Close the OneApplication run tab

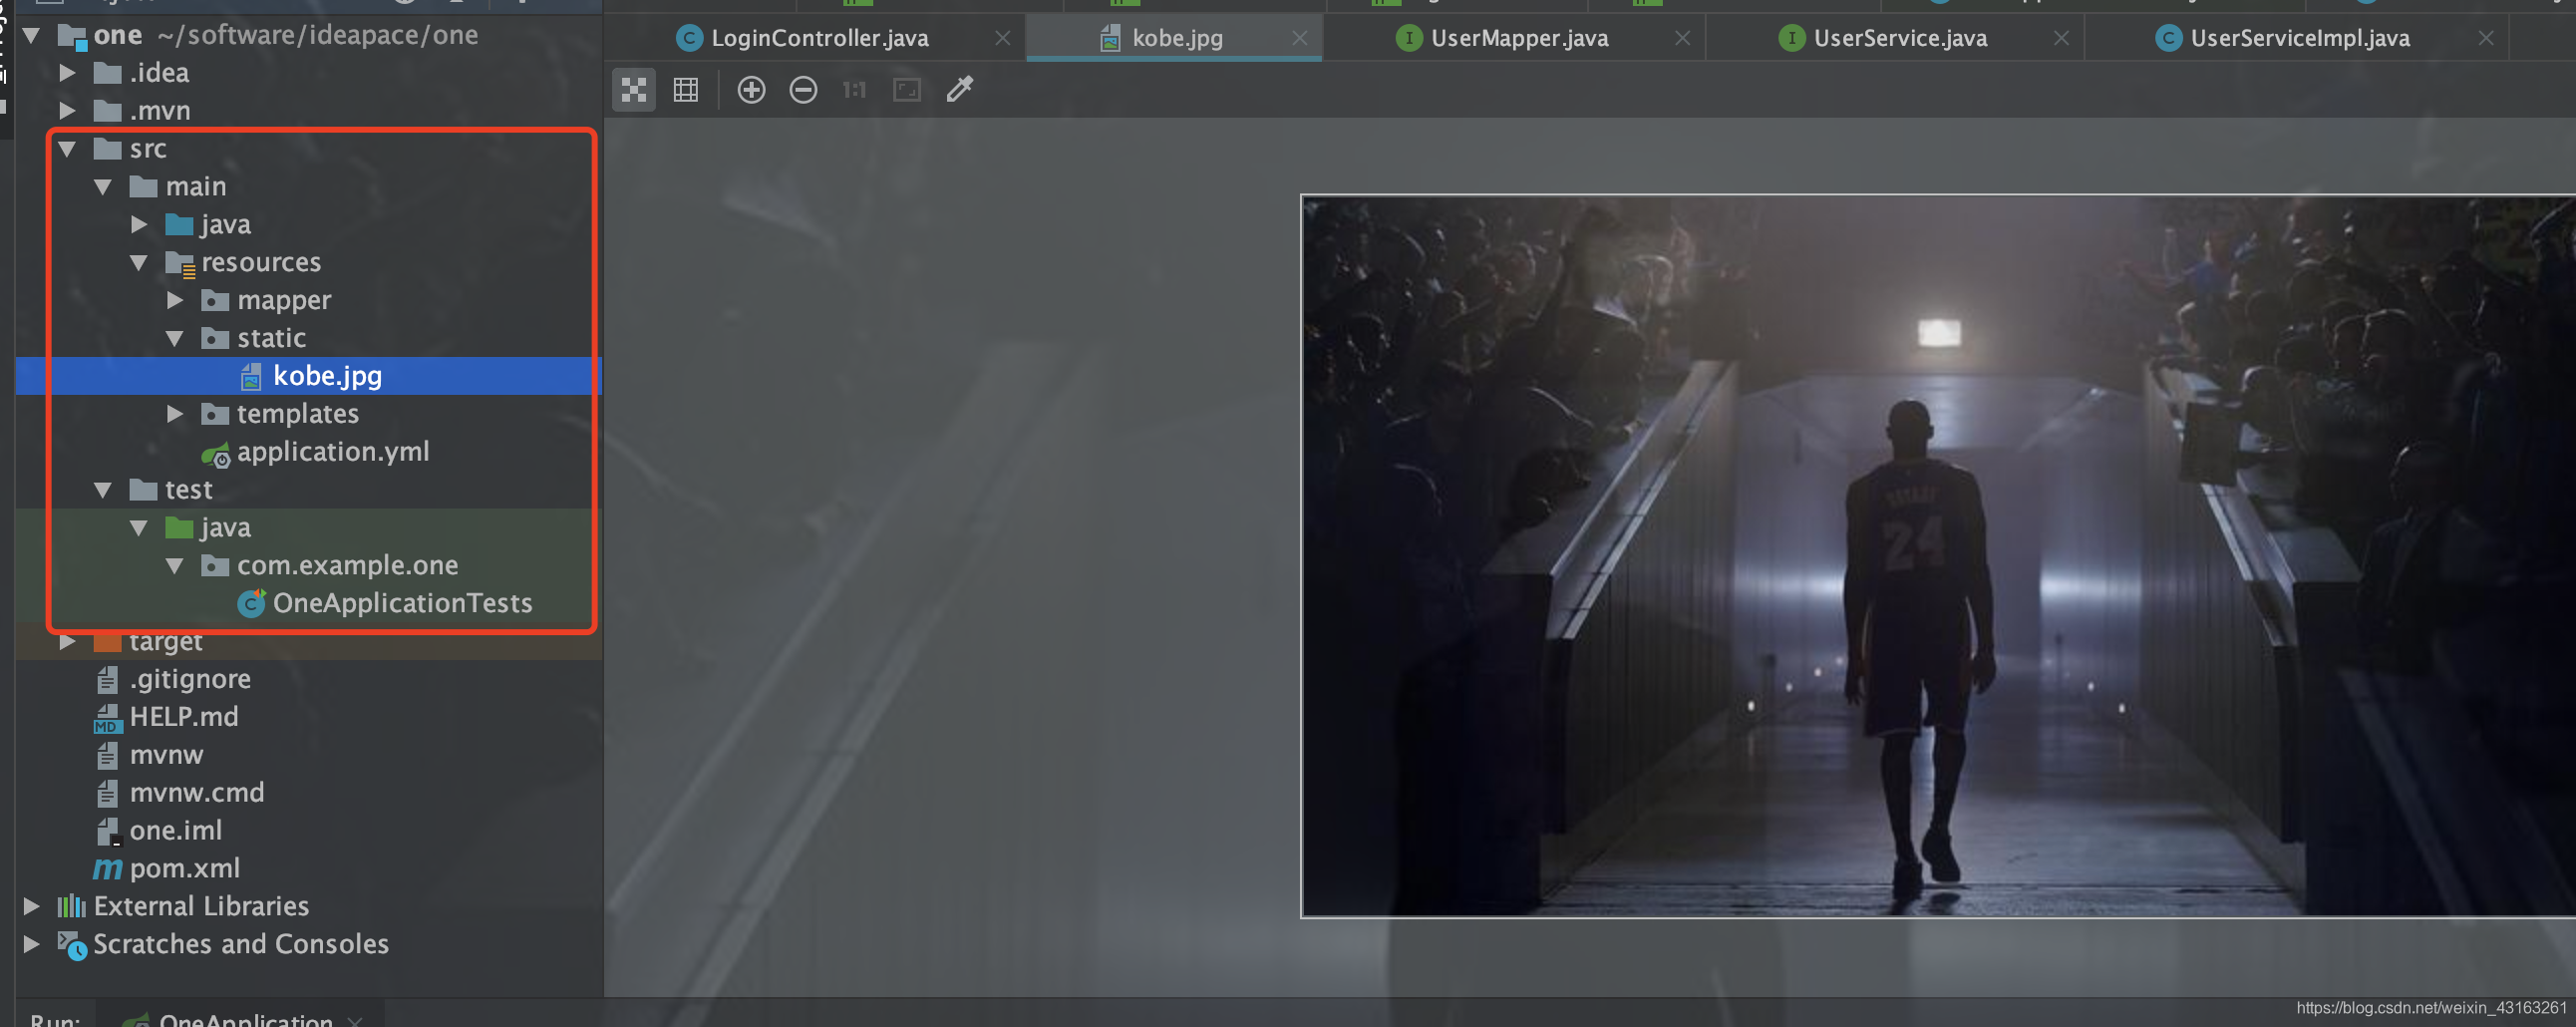point(354,1021)
